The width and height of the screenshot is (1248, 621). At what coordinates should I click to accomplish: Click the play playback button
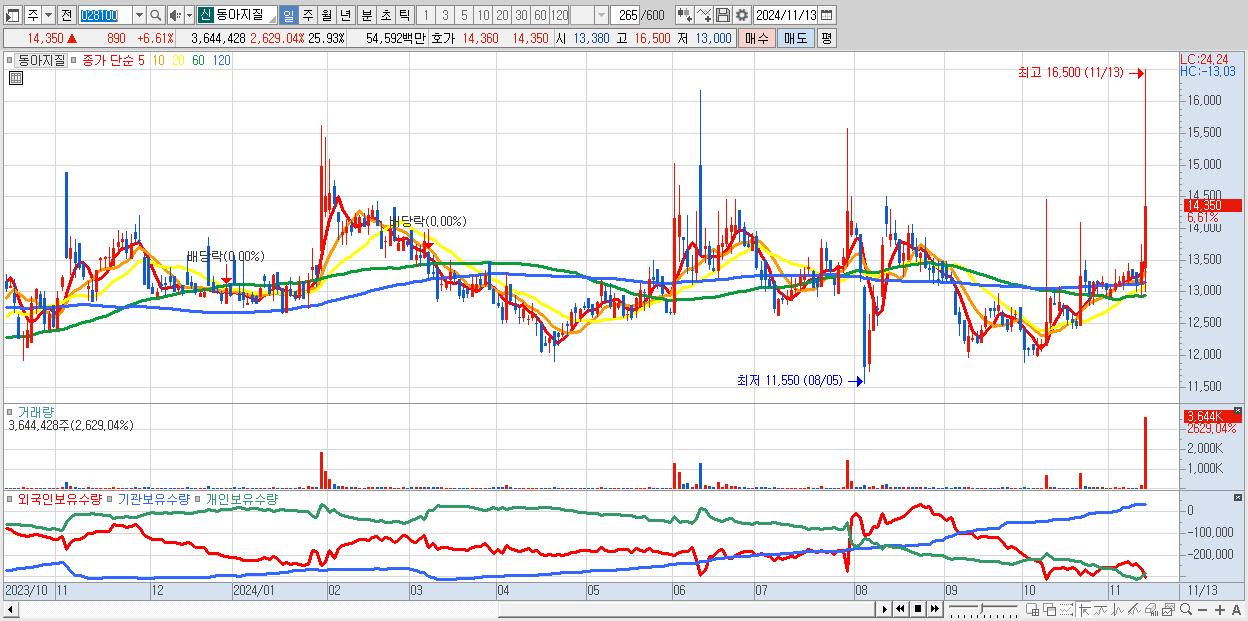click(x=884, y=609)
